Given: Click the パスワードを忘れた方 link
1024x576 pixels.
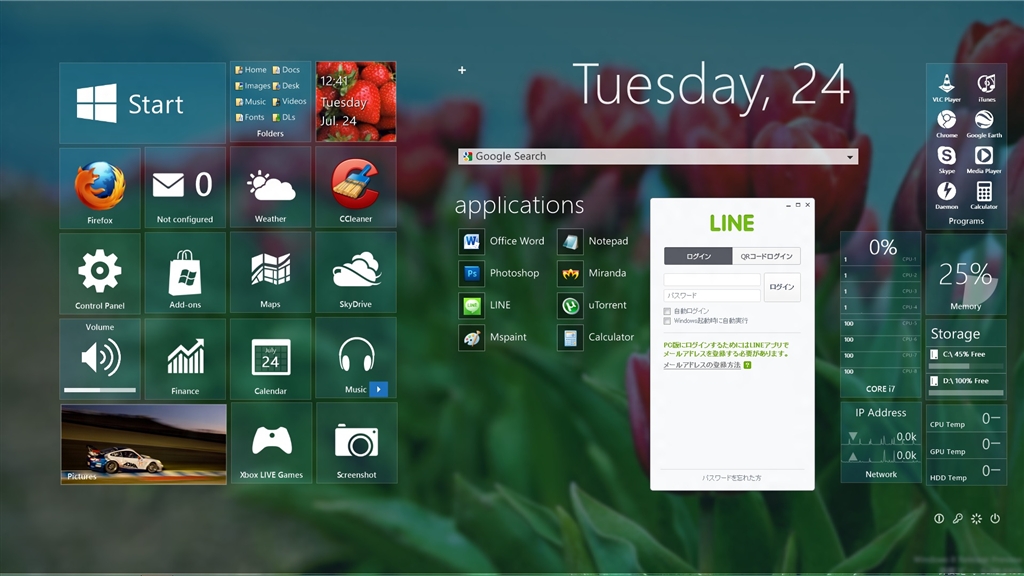Looking at the screenshot, I should [731, 478].
